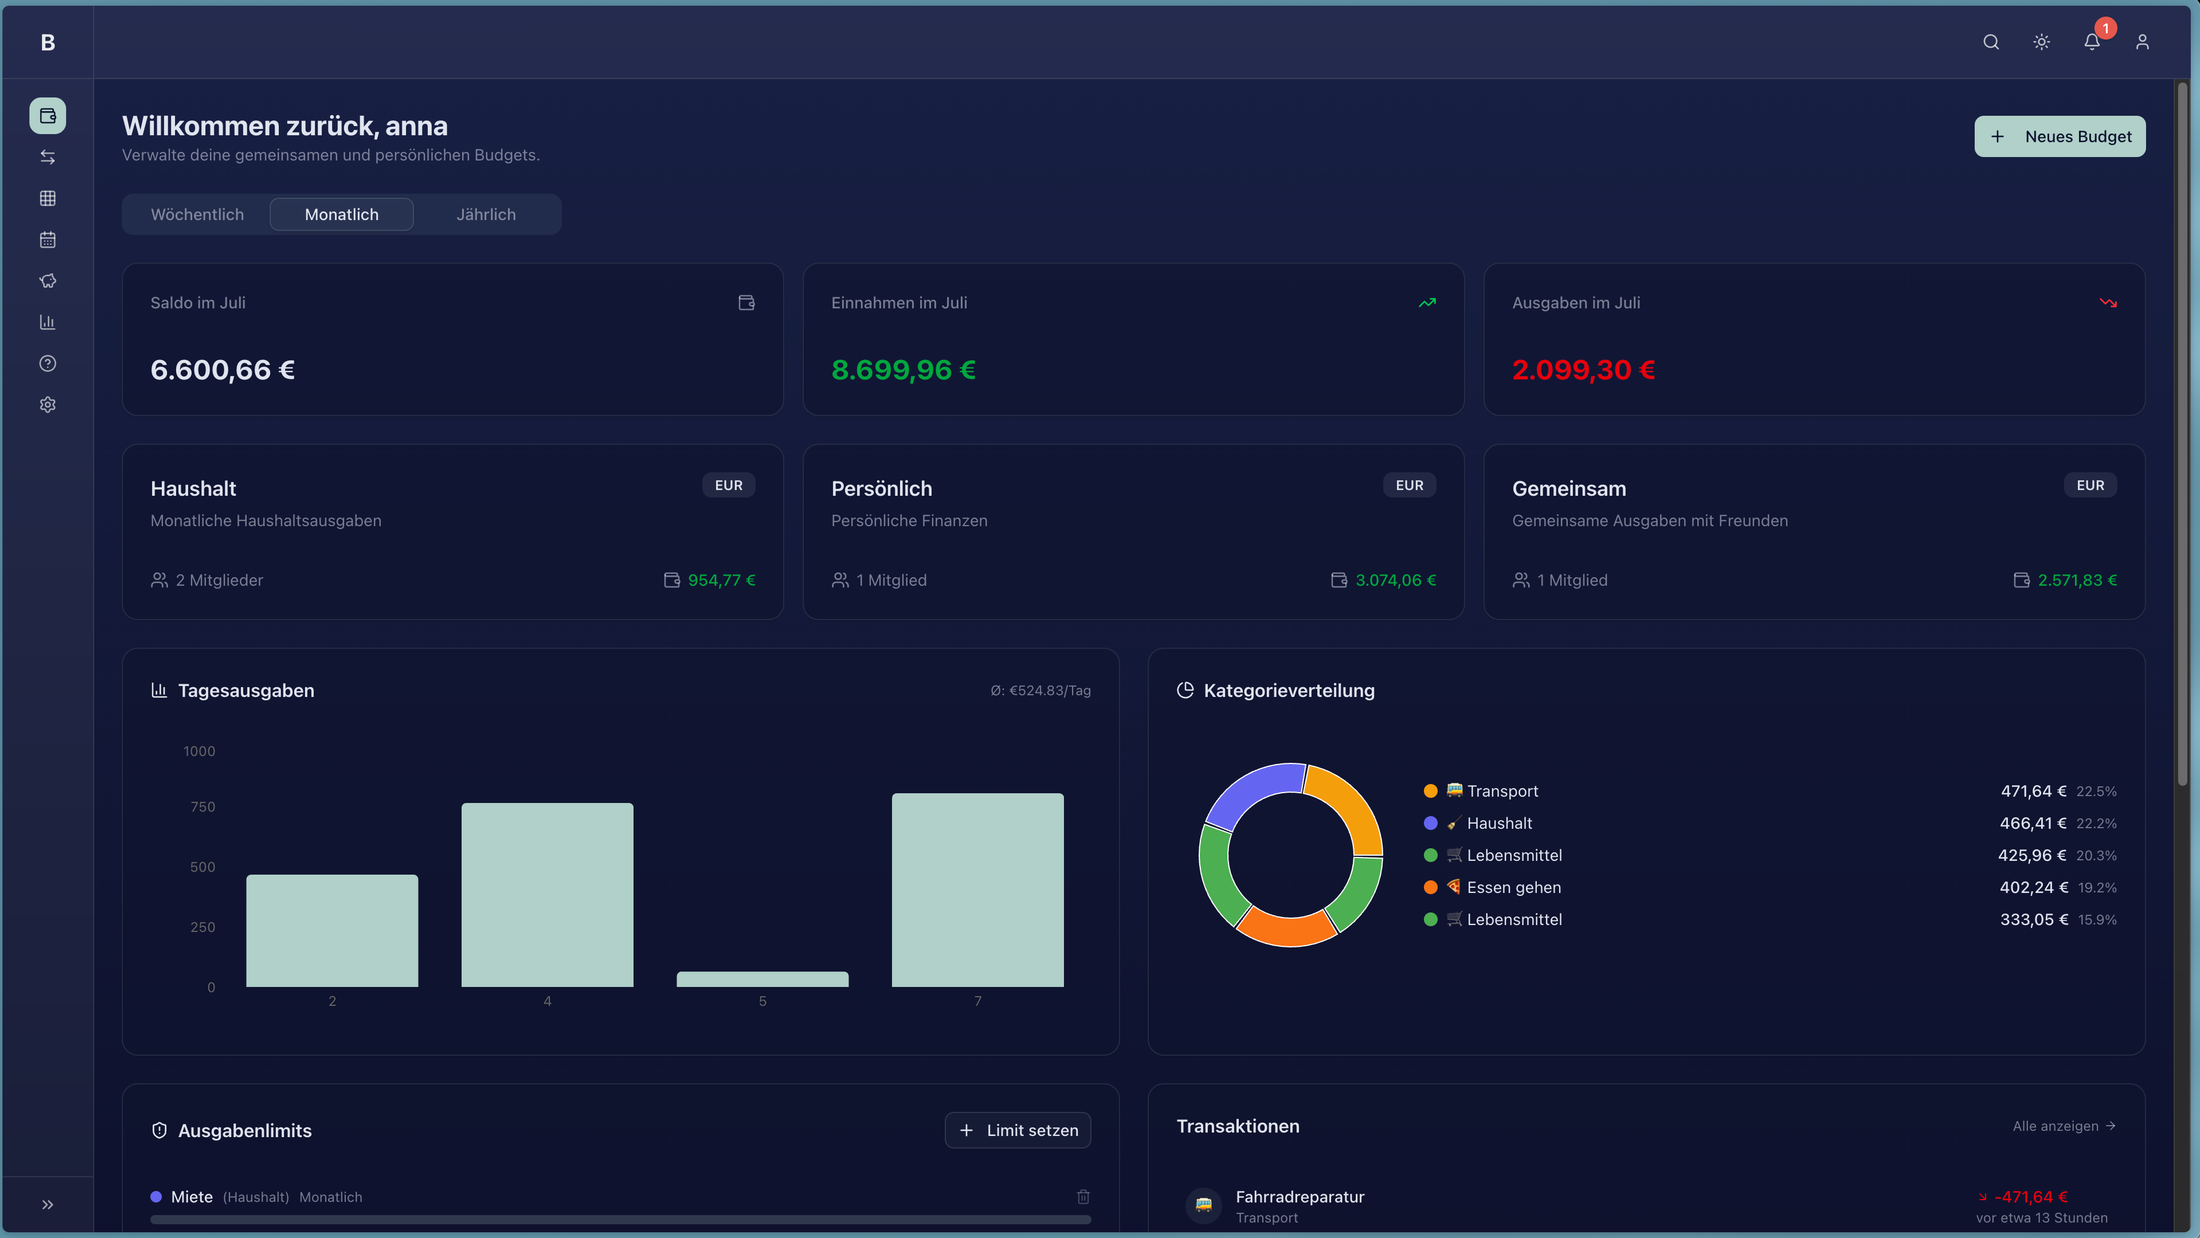Viewport: 2200px width, 1238px height.
Task: Open the transfers arrows sidebar icon
Action: tap(47, 157)
